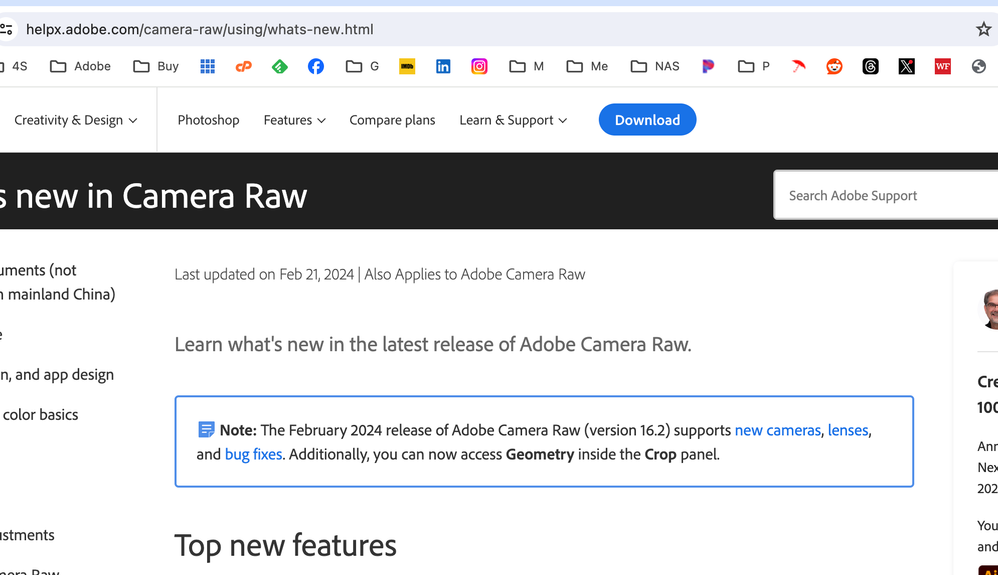Click the Also Applies to Adobe Camera Raw text
Image resolution: width=998 pixels, height=575 pixels.
tap(475, 274)
